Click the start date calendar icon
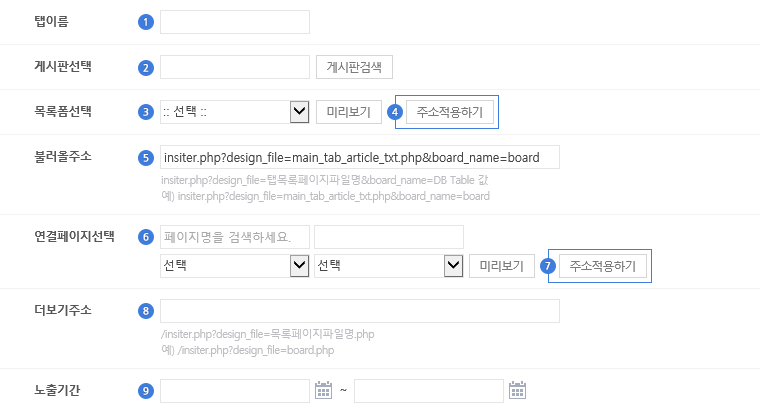Screen dimensions: 760x413 pos(323,390)
